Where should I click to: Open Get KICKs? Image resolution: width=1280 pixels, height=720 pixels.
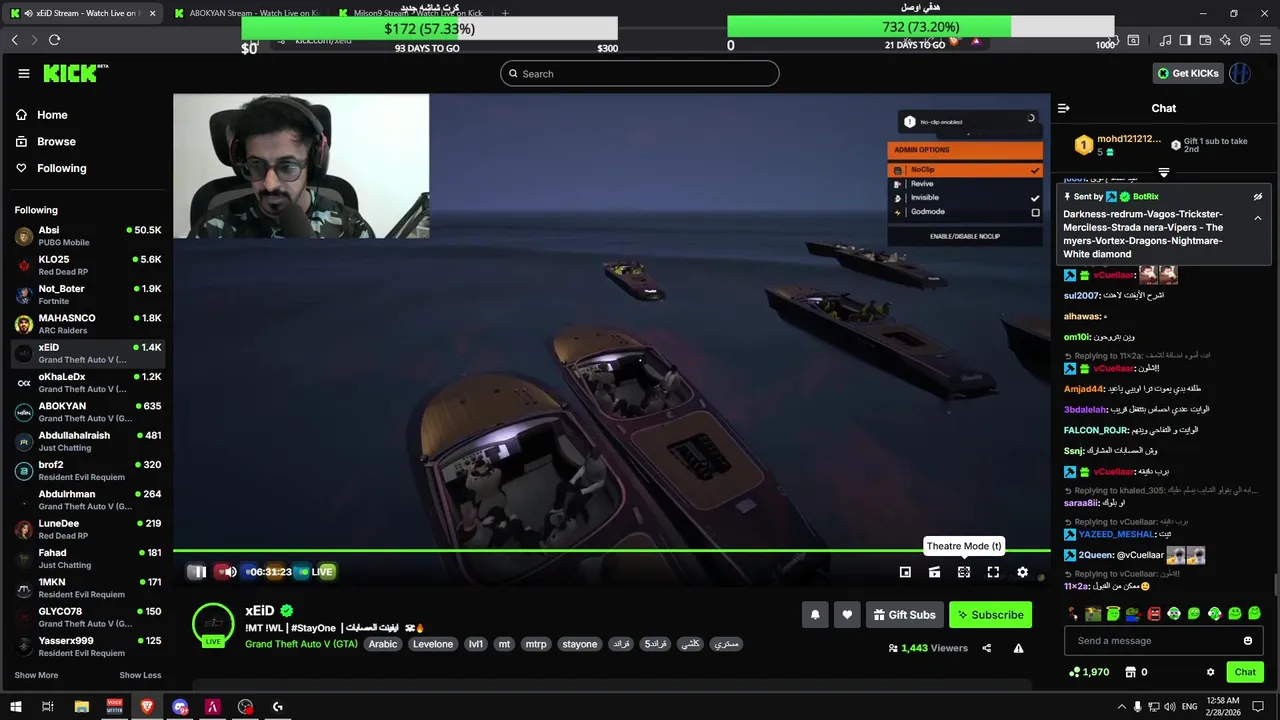1188,73
